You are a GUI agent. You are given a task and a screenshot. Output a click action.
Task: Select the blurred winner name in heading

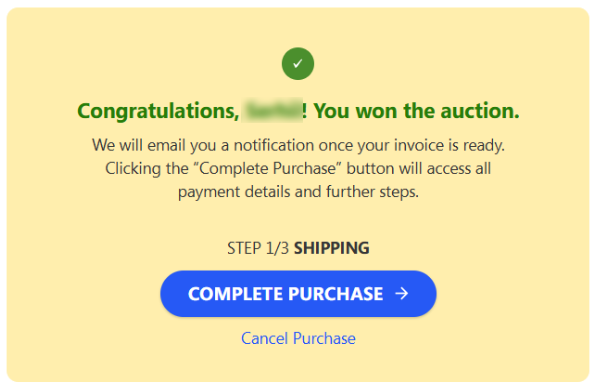point(272,110)
